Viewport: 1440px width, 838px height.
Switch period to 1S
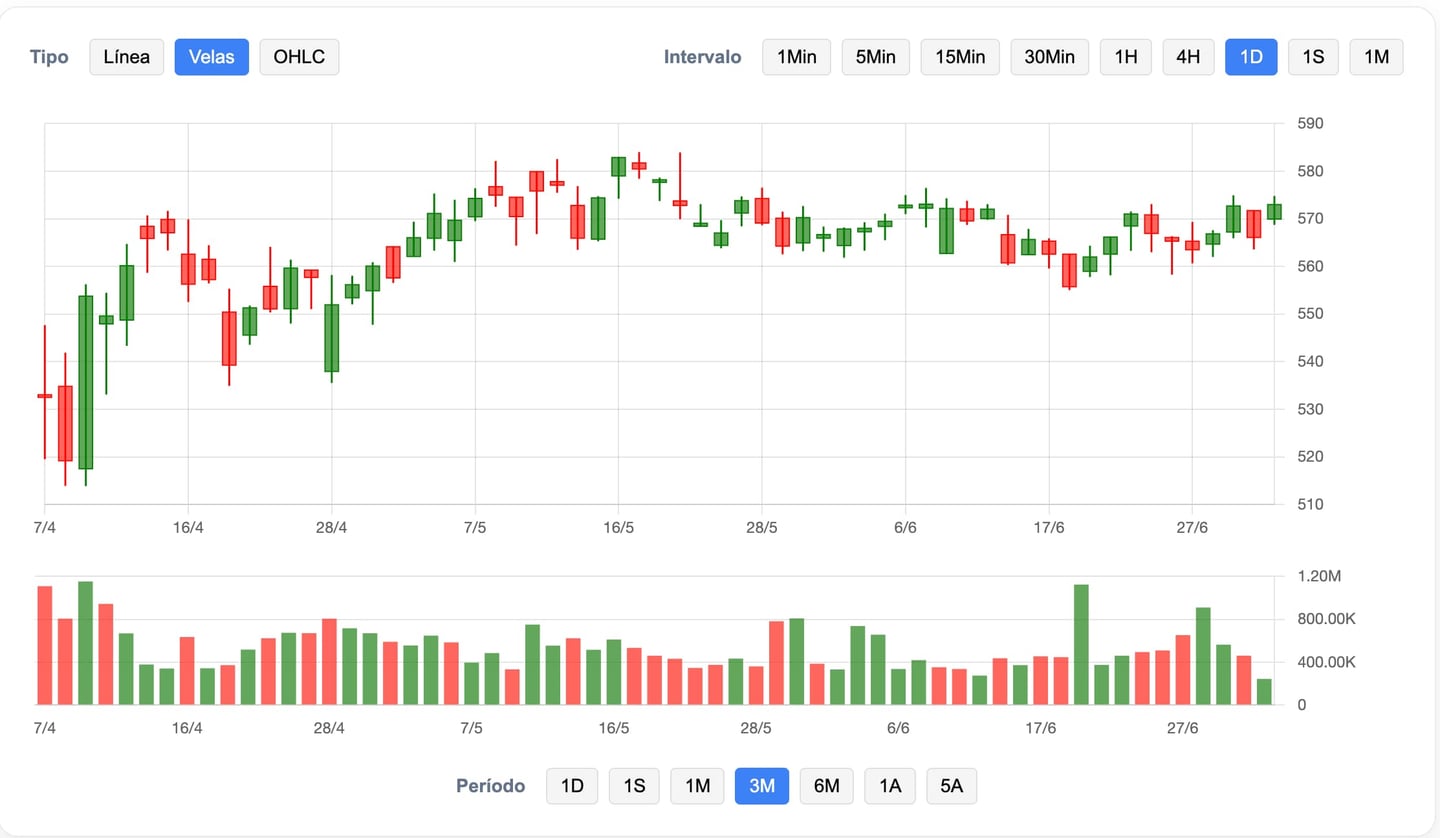pos(634,786)
